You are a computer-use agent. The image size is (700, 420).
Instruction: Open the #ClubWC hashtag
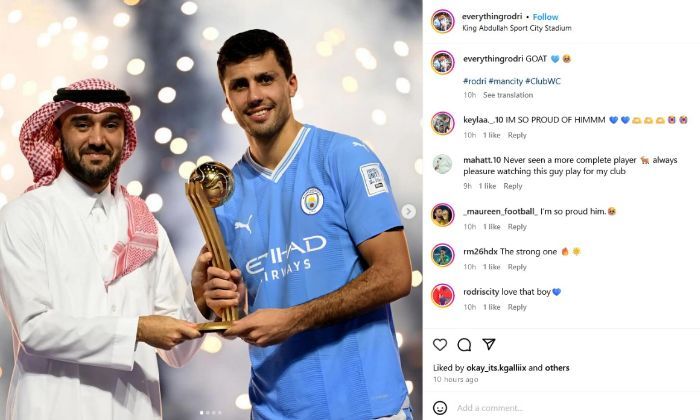pyautogui.click(x=542, y=81)
